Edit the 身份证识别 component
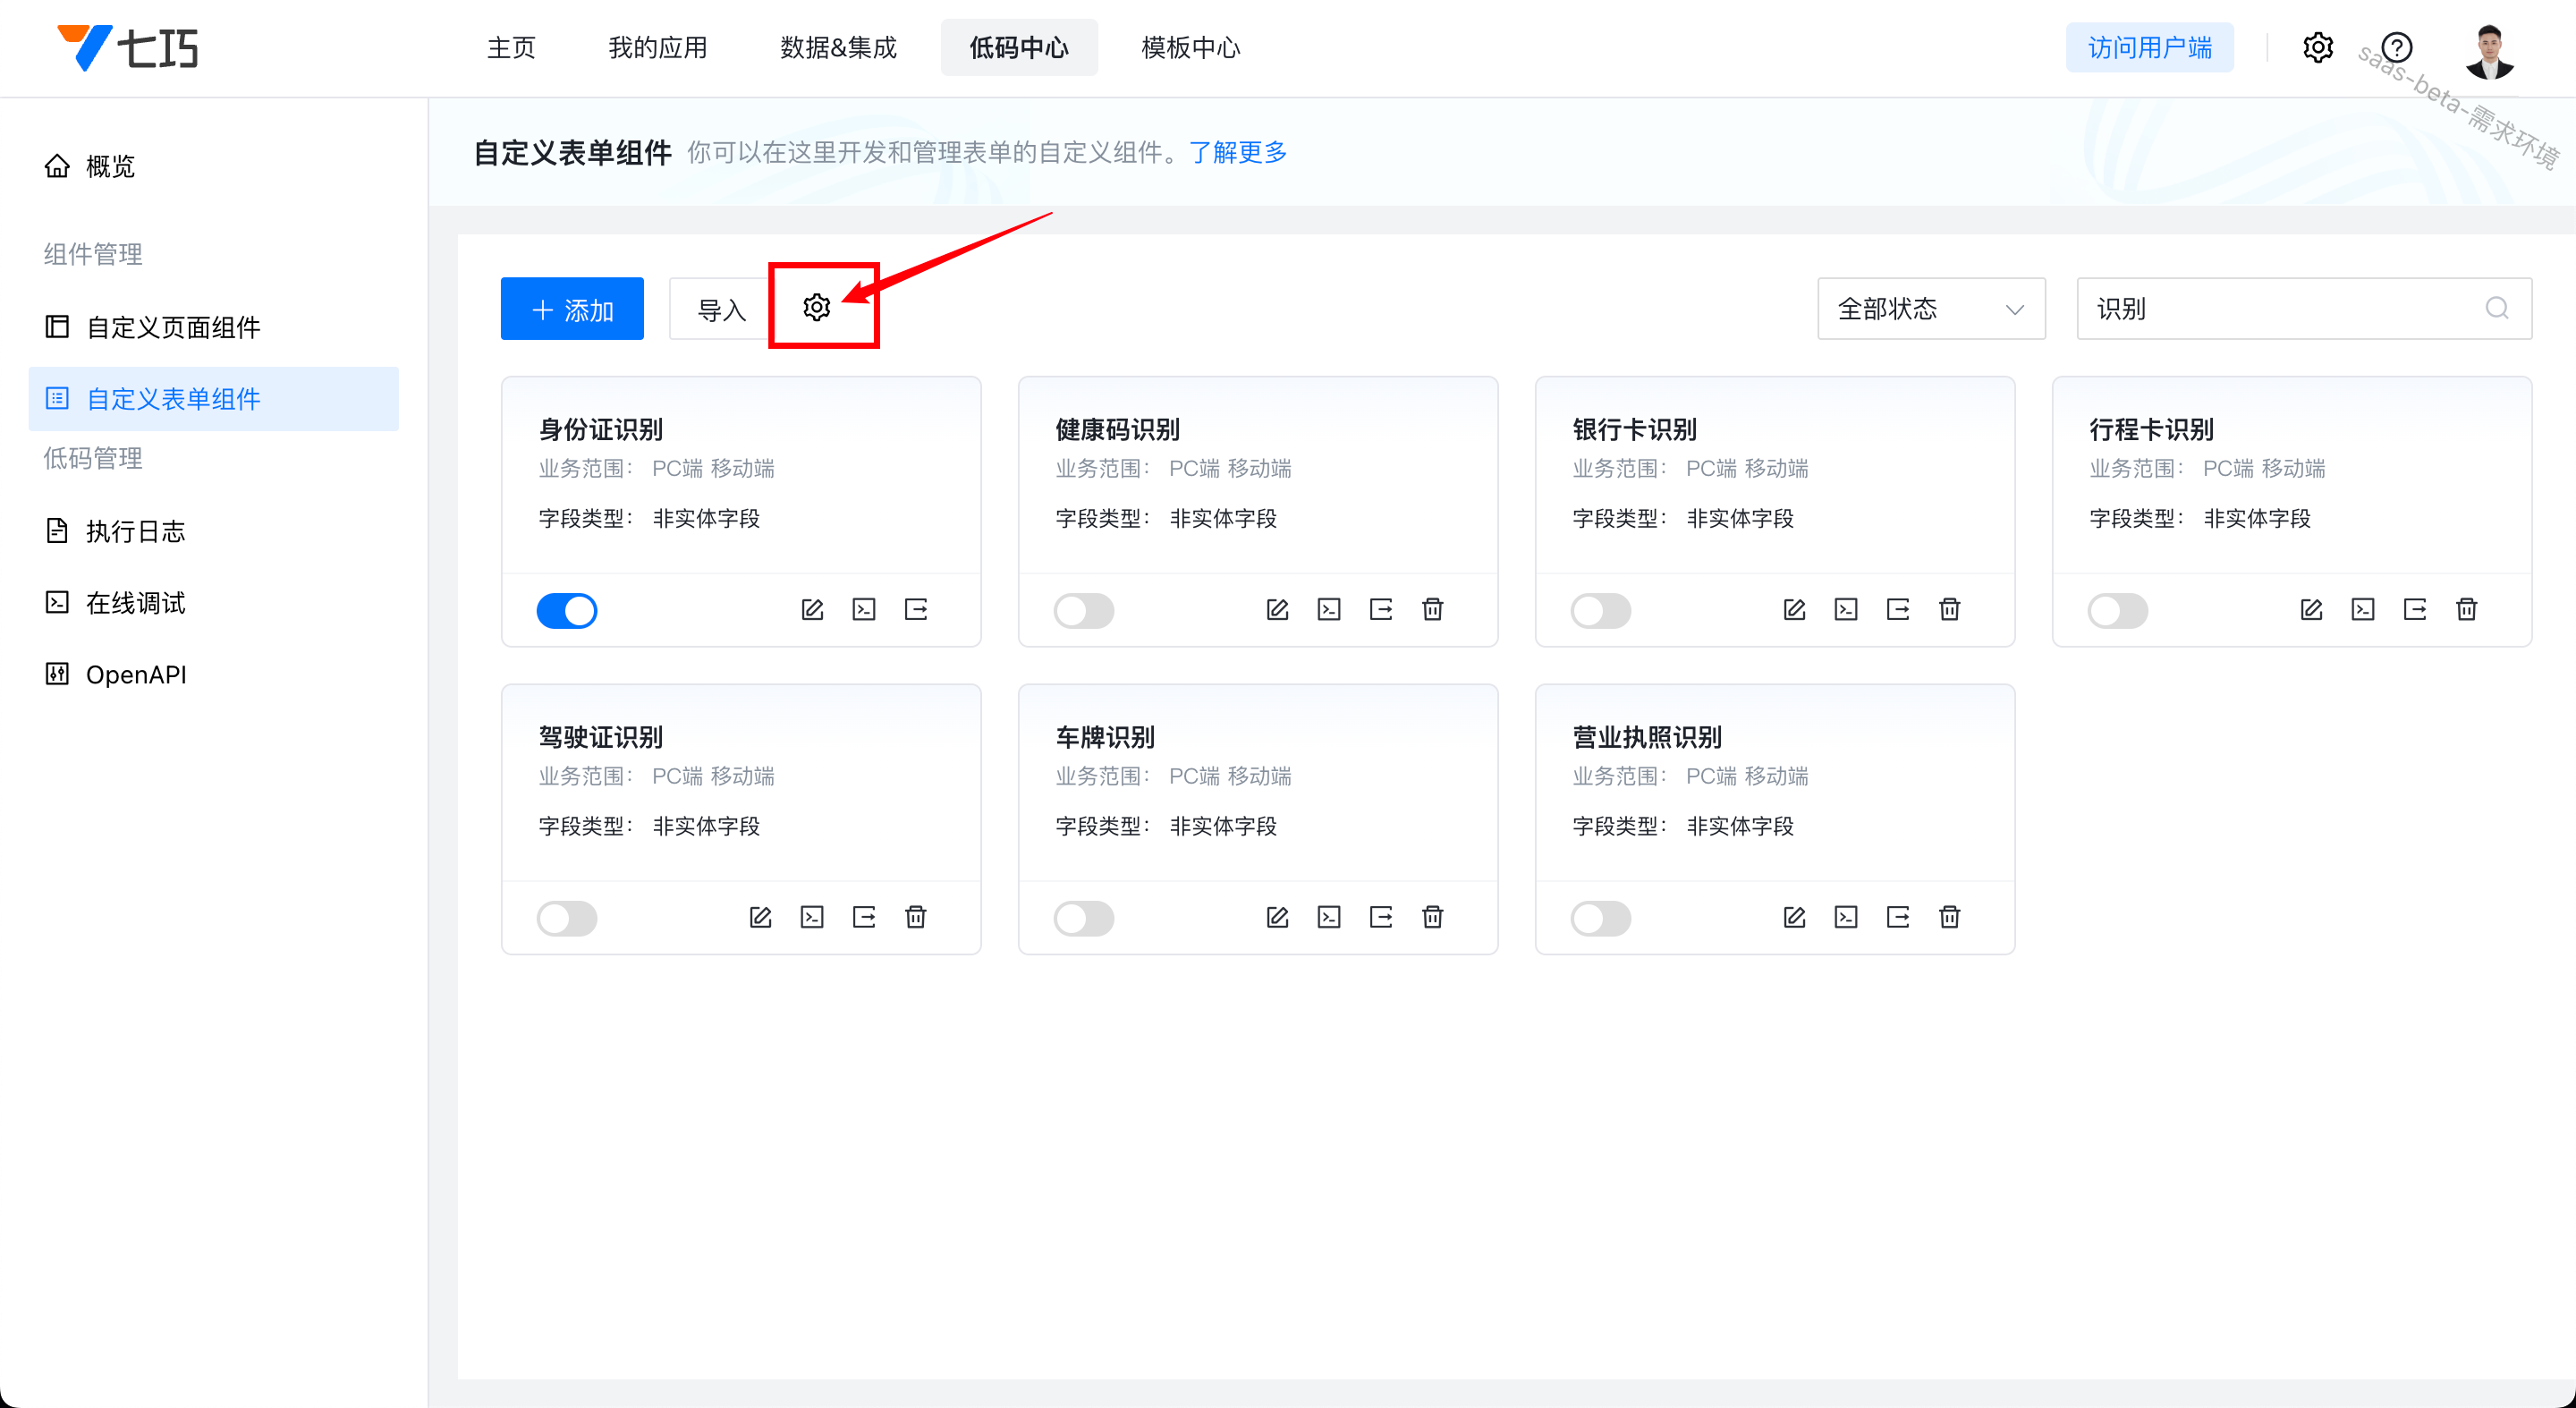 (812, 609)
